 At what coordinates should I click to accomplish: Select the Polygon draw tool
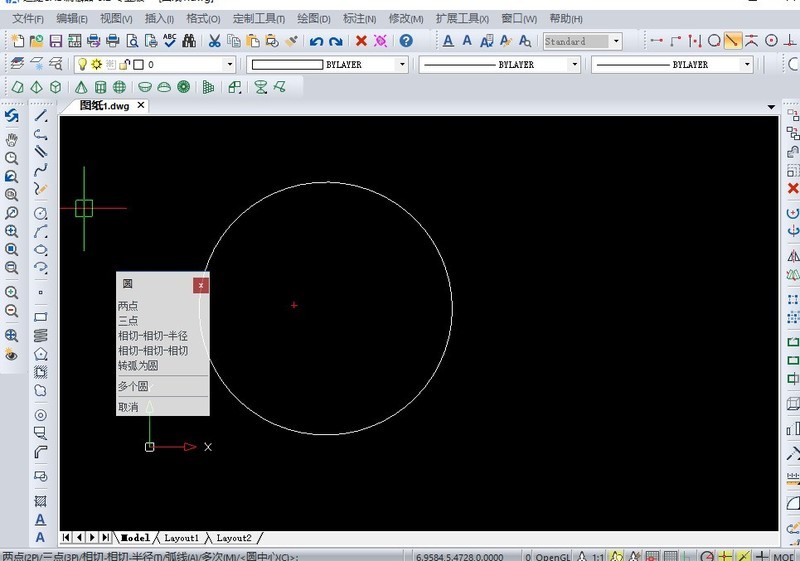pos(41,354)
